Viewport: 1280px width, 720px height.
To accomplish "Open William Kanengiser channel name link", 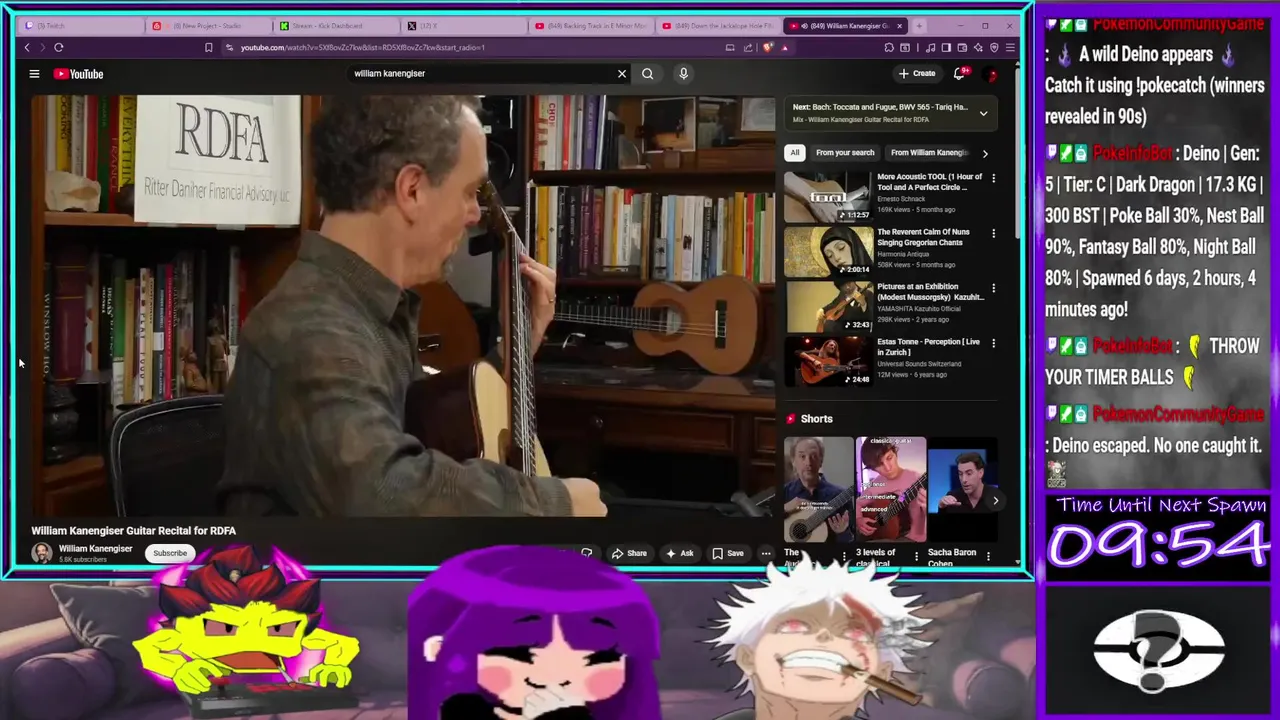I will coord(95,548).
